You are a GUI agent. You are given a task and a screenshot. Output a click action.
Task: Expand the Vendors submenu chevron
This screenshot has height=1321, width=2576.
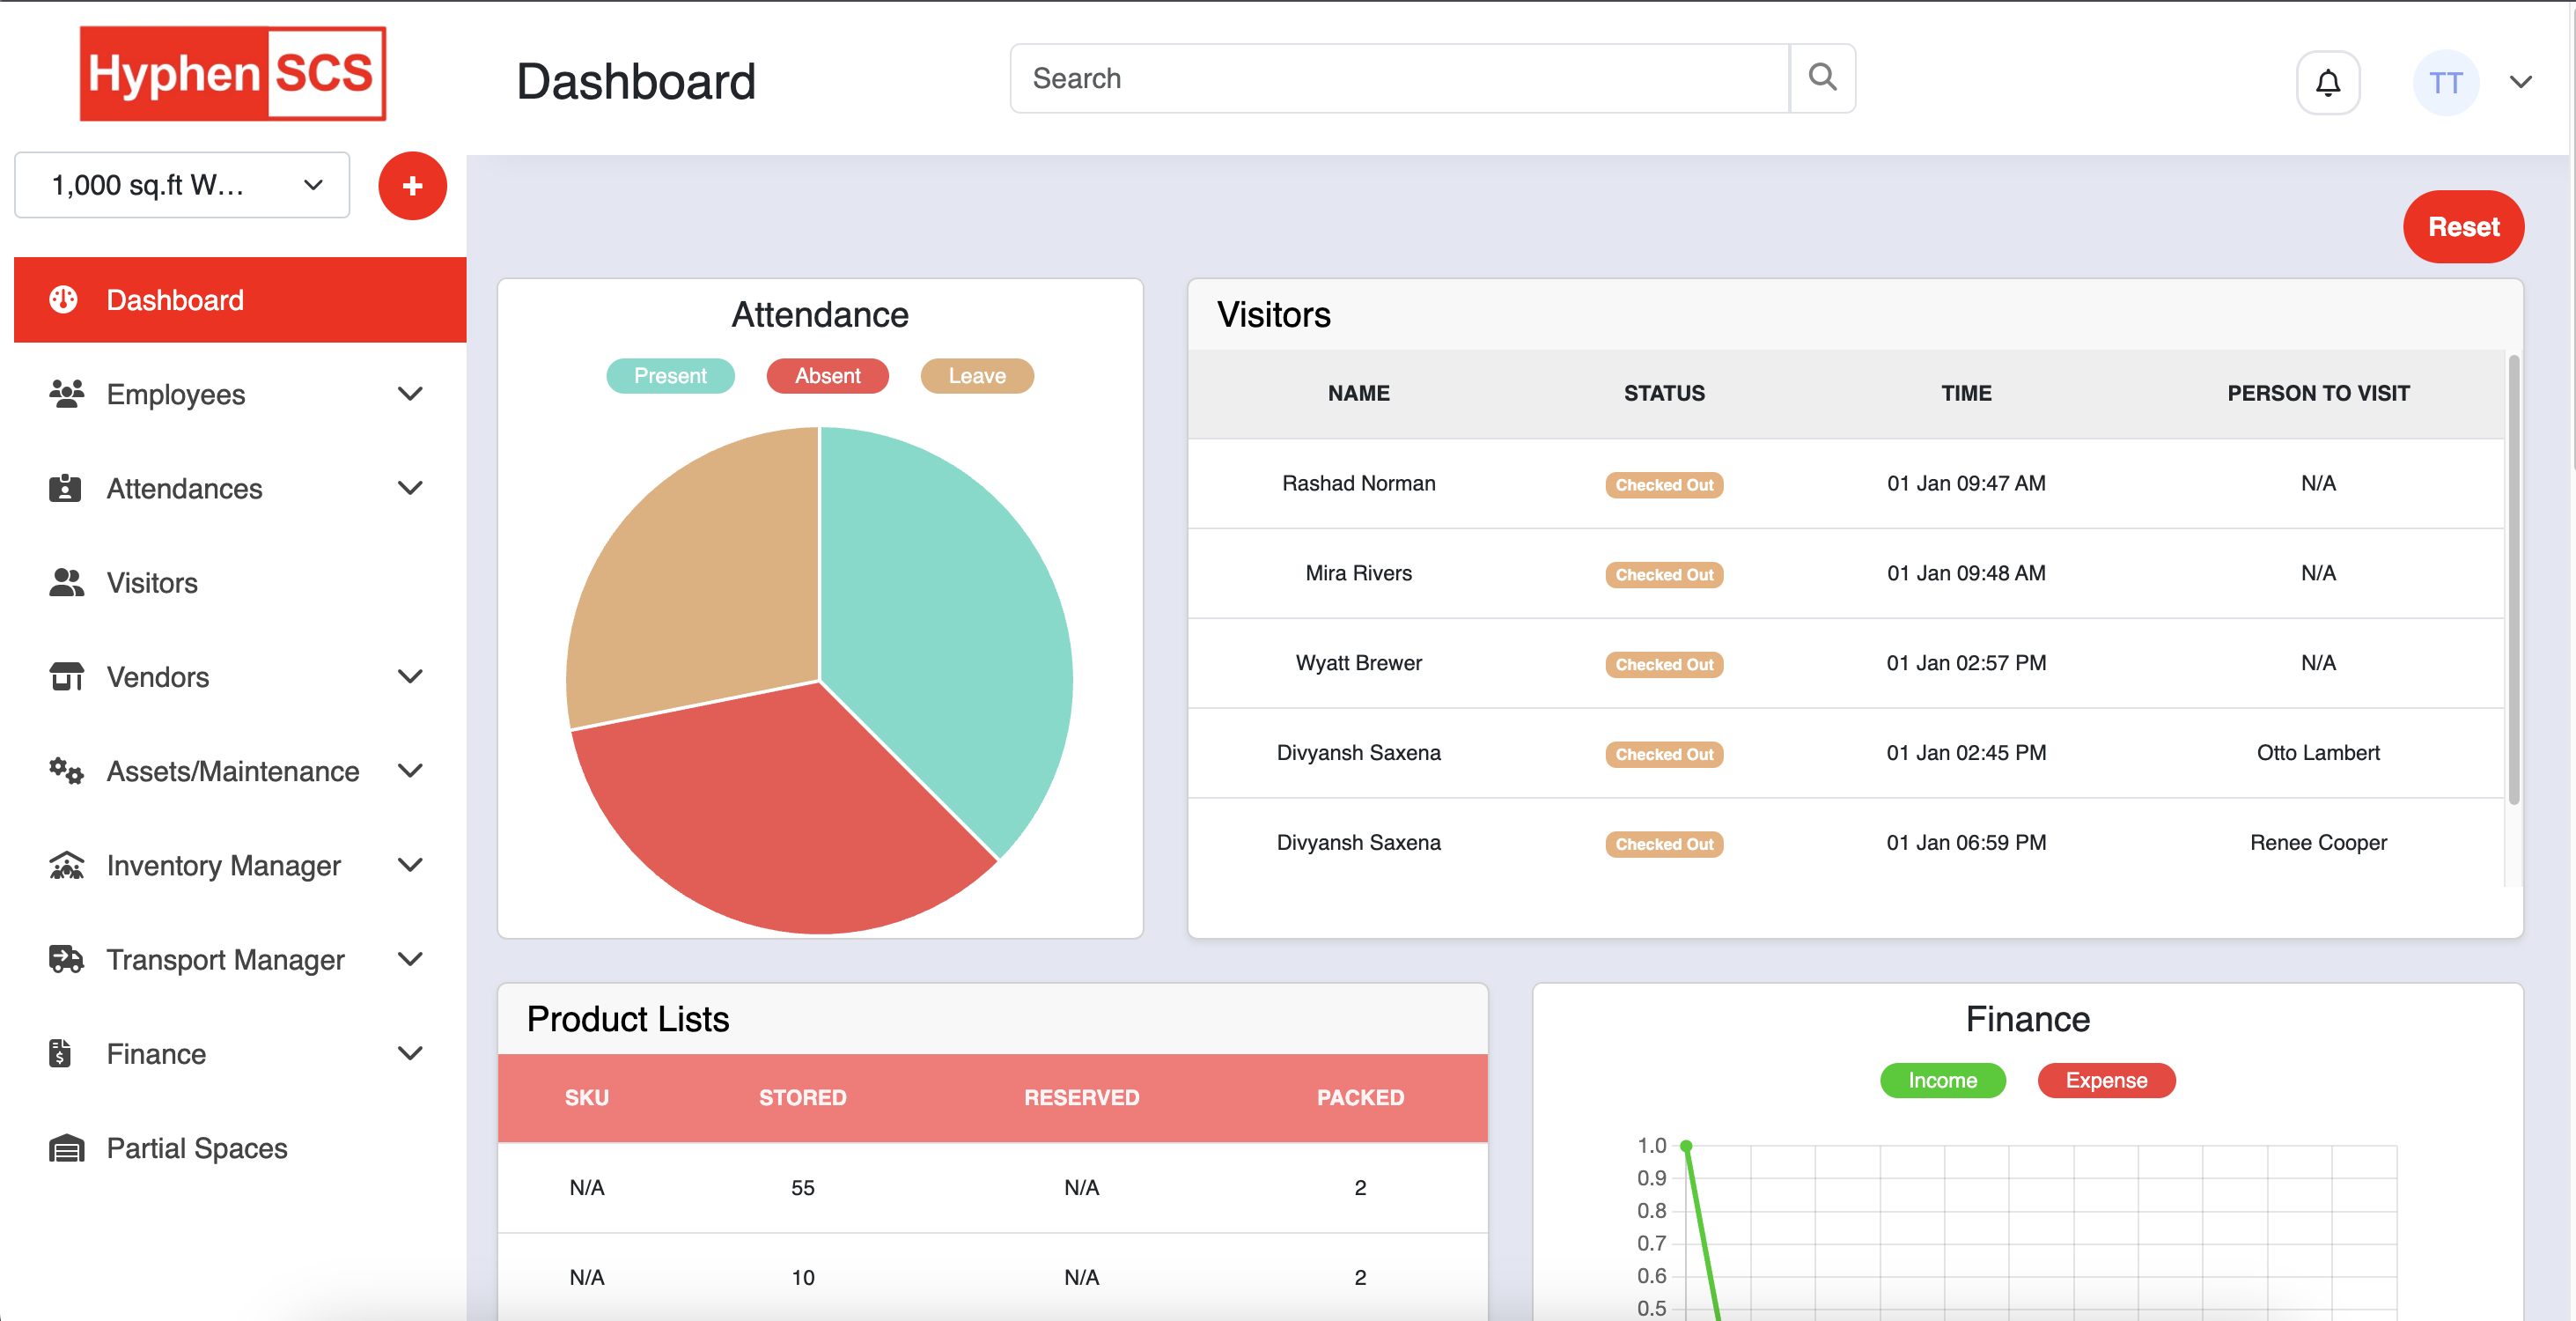pos(410,677)
